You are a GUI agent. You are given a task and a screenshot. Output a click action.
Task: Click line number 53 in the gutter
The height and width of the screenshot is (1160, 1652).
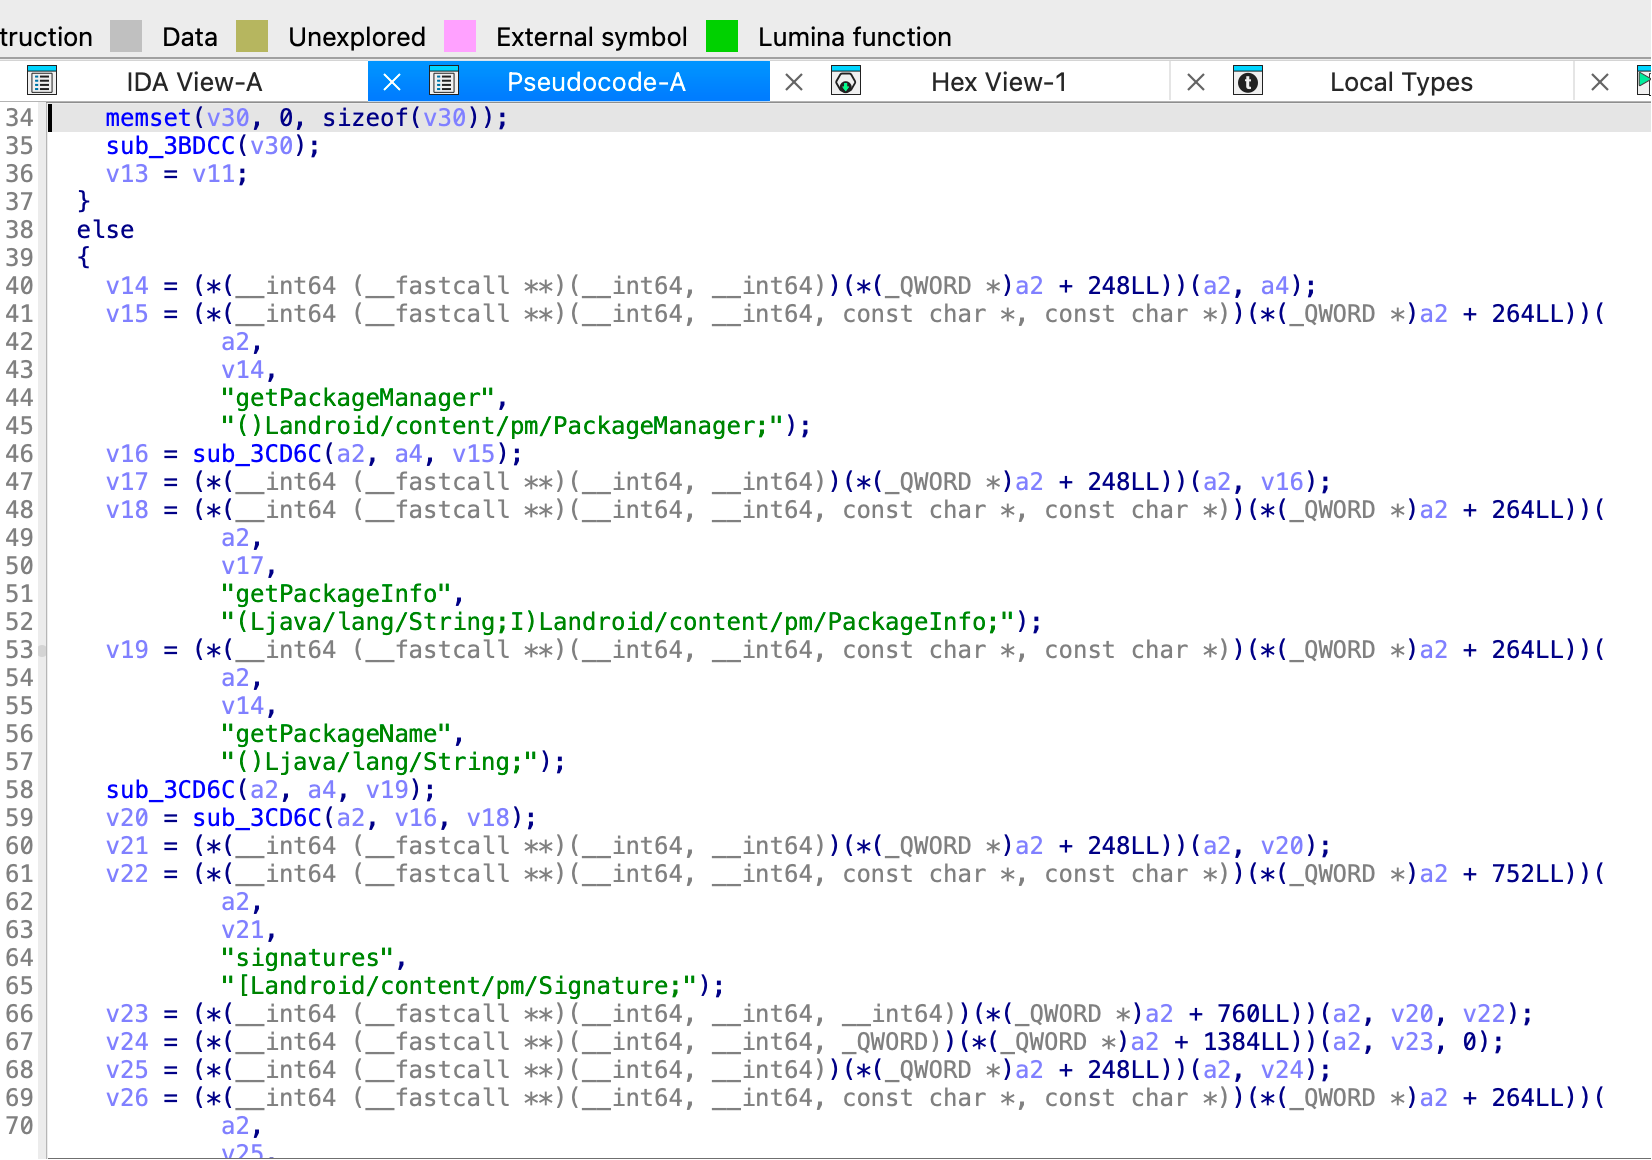coord(20,650)
